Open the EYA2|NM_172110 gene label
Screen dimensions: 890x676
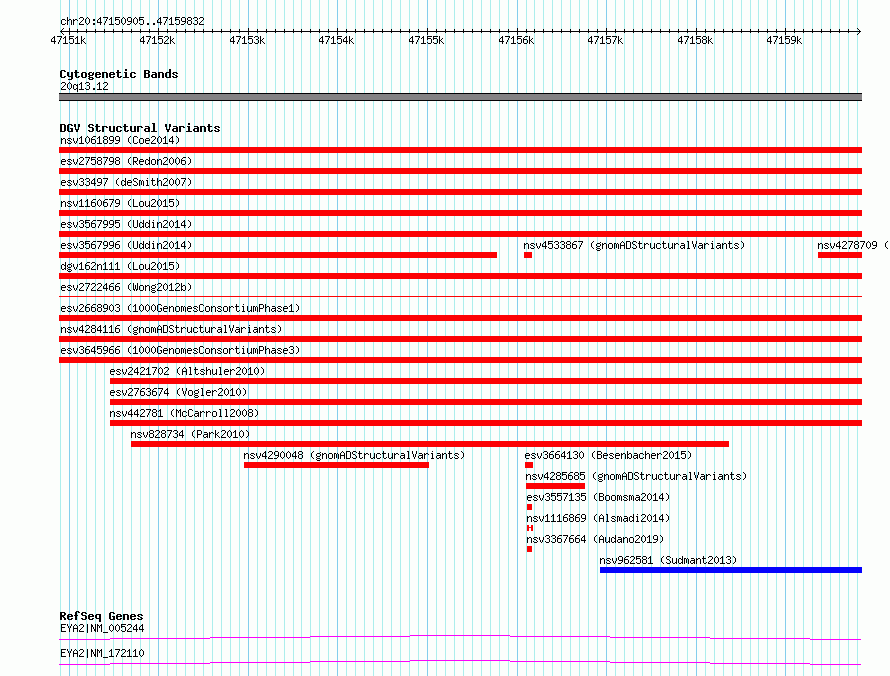tap(102, 653)
